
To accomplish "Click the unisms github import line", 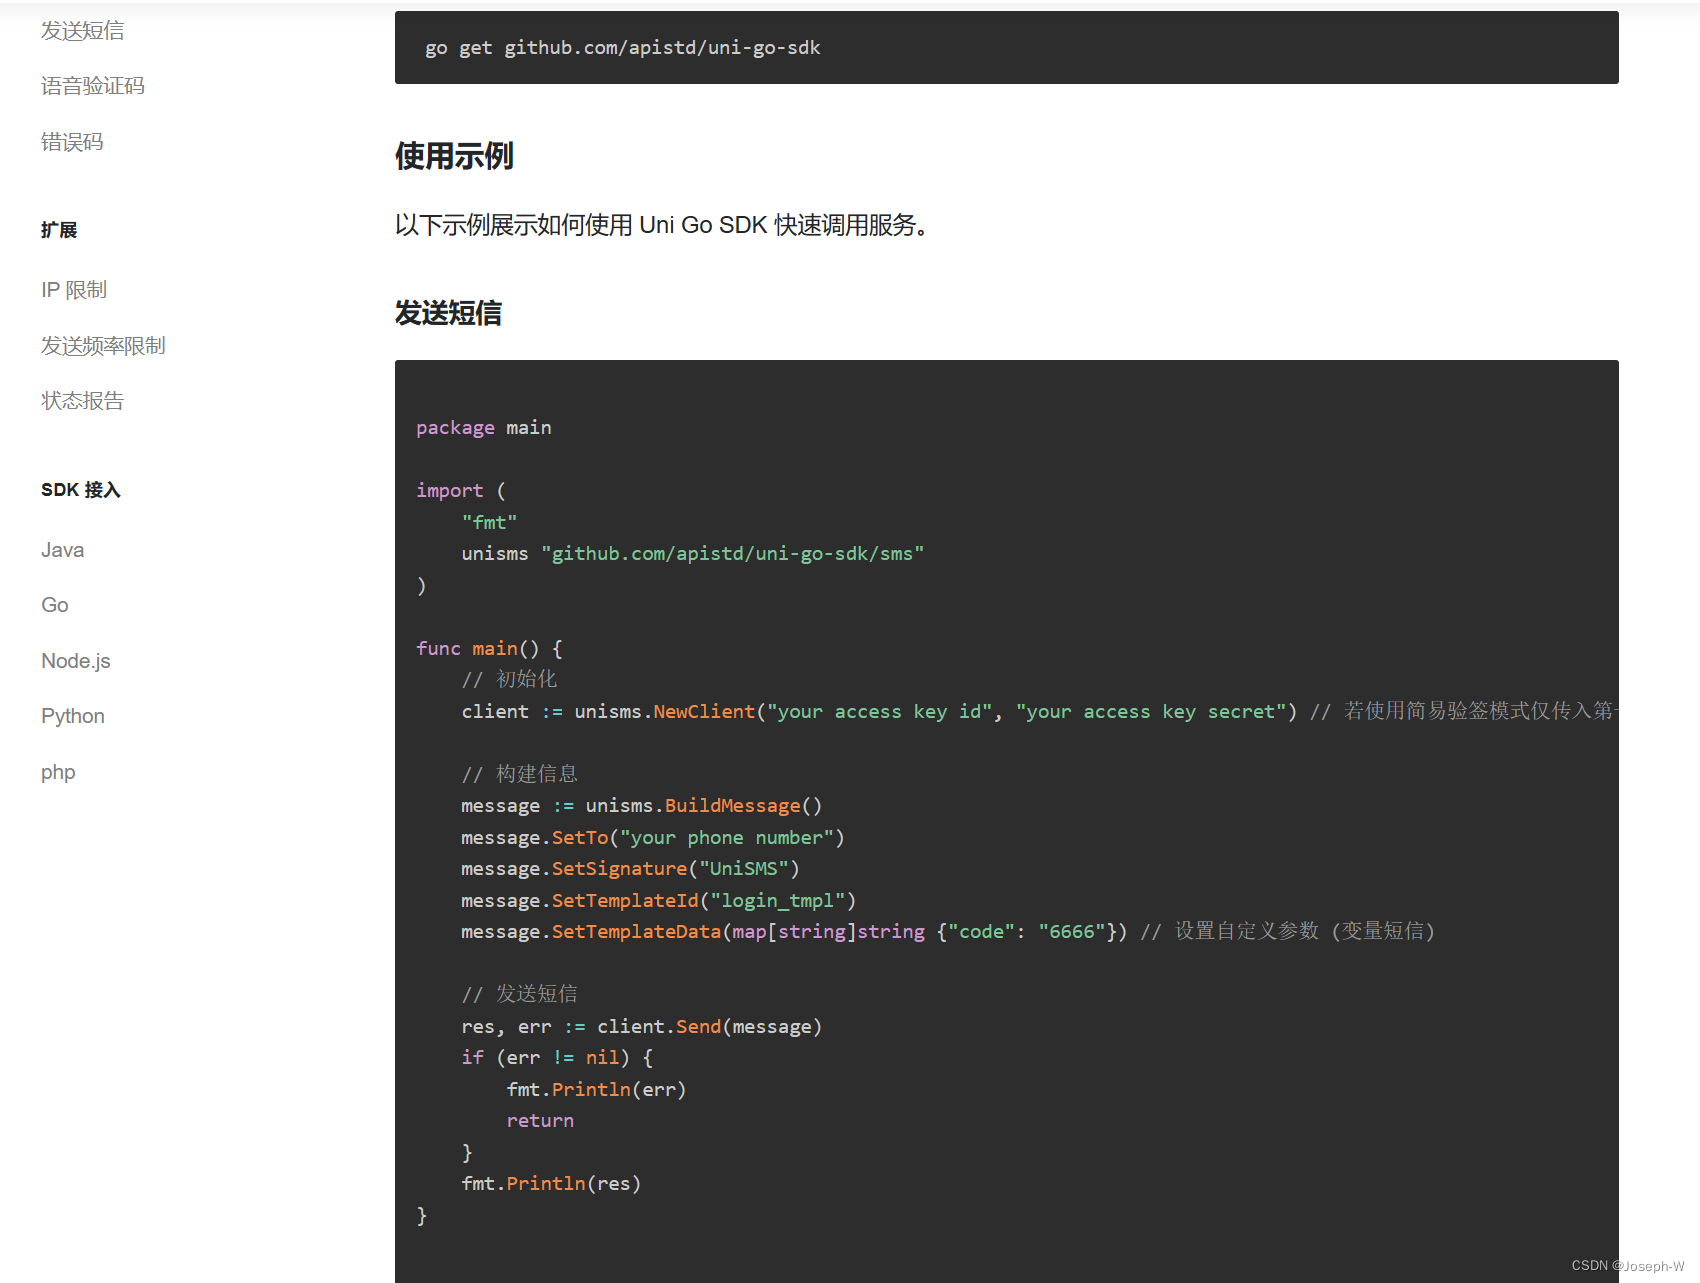I will [693, 554].
